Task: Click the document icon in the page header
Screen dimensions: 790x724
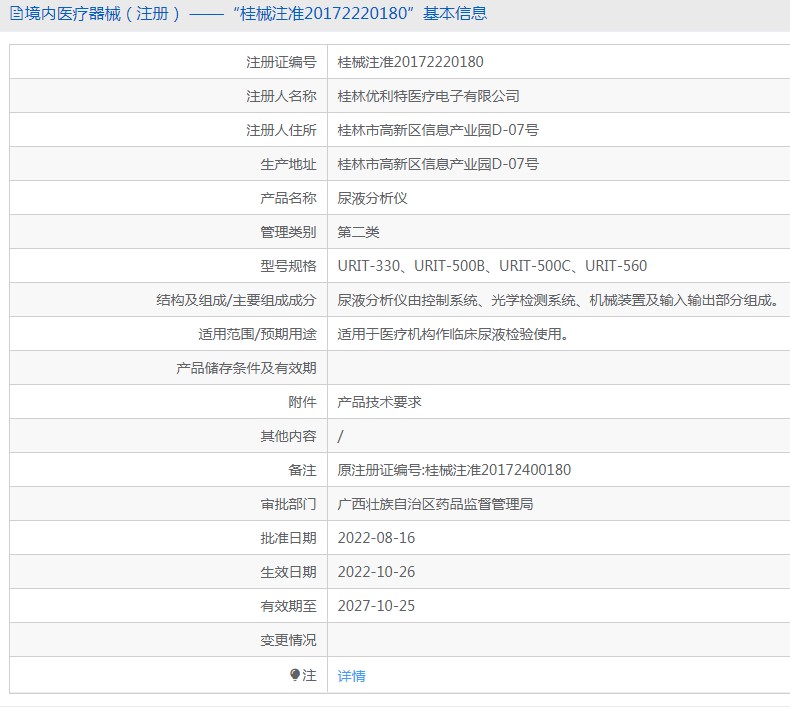Action: (x=16, y=14)
